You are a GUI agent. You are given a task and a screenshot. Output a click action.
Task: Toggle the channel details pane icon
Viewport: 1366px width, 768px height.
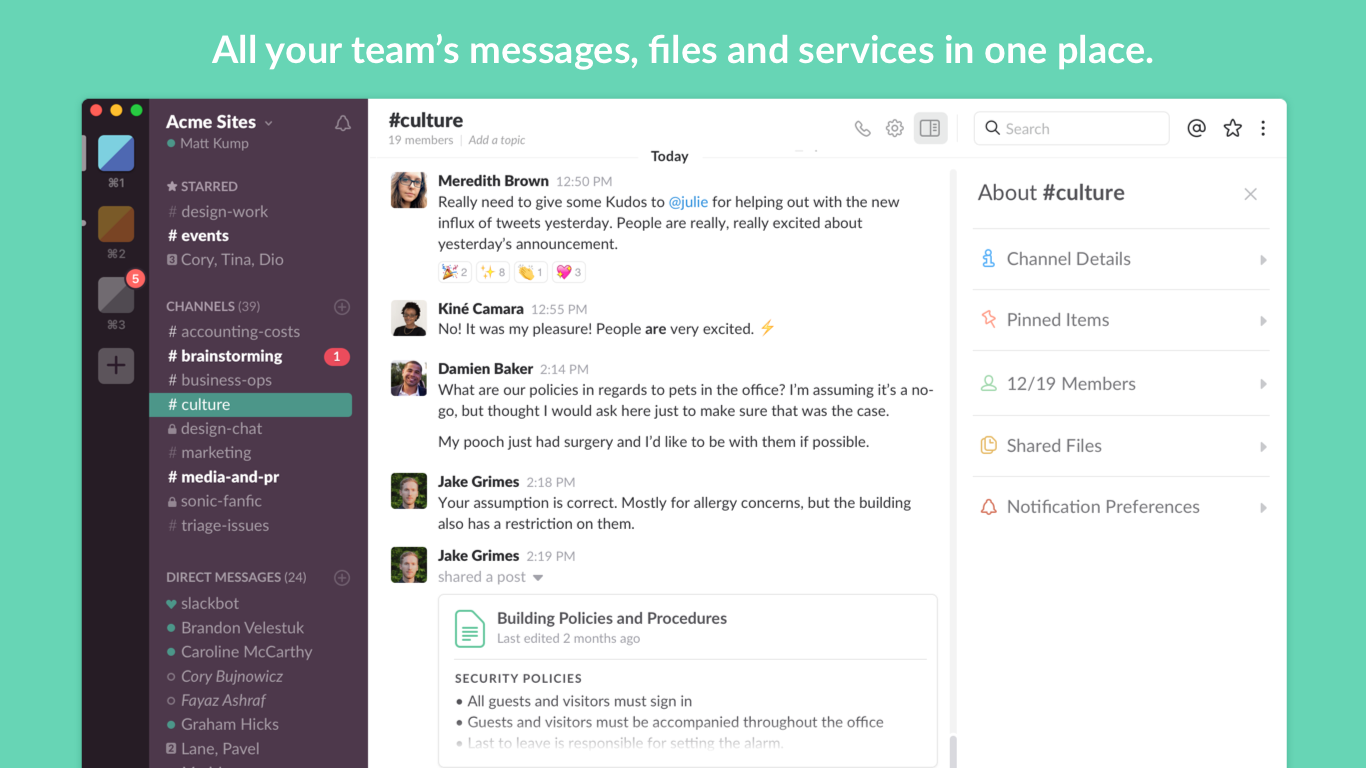point(930,128)
